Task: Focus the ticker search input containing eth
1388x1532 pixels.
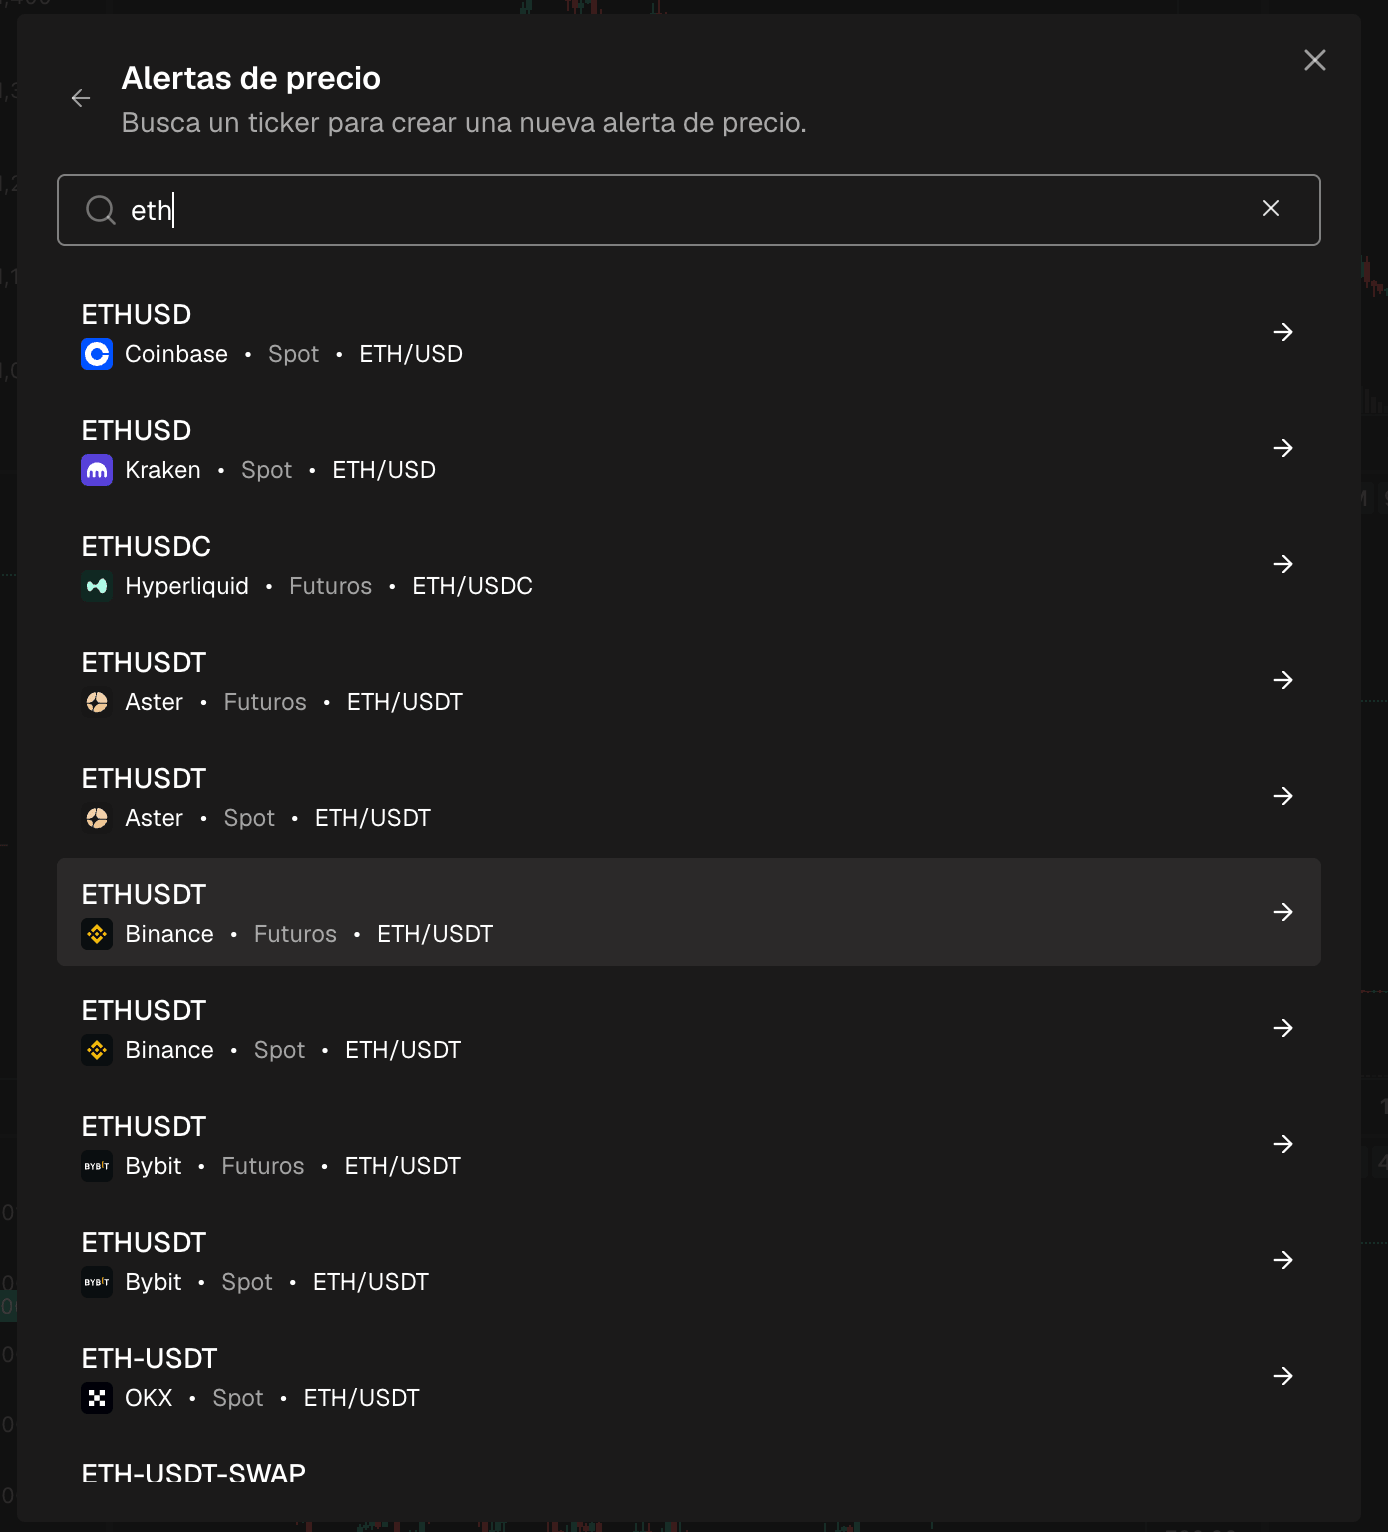Action: [x=689, y=210]
